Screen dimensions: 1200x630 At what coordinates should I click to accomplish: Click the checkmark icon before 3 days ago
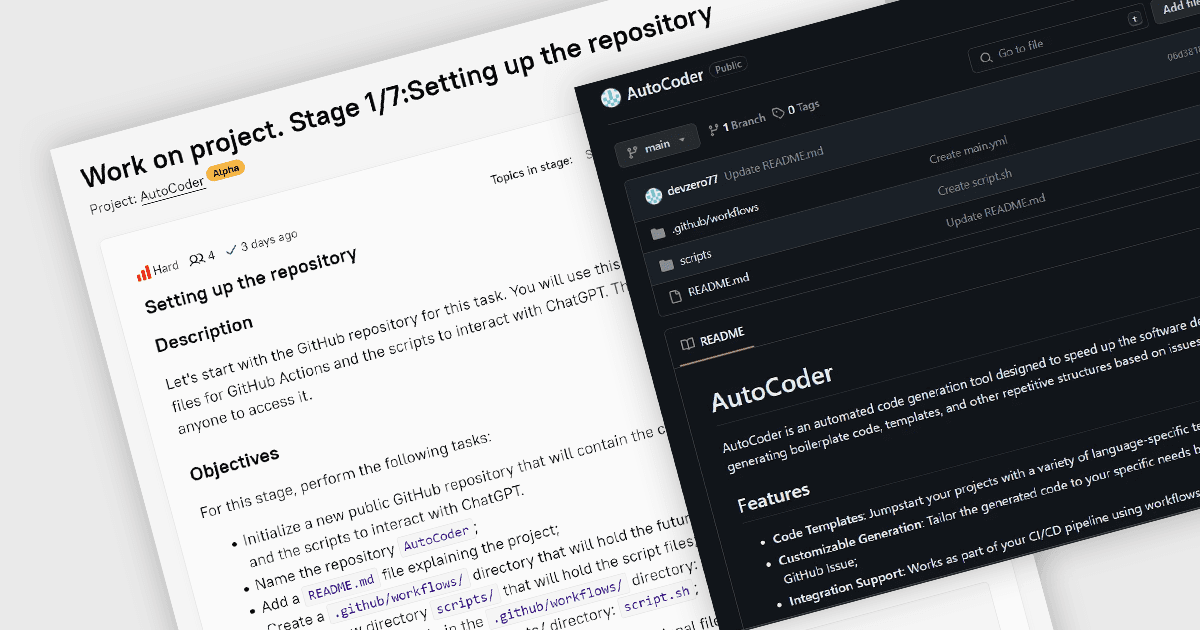[x=232, y=248]
